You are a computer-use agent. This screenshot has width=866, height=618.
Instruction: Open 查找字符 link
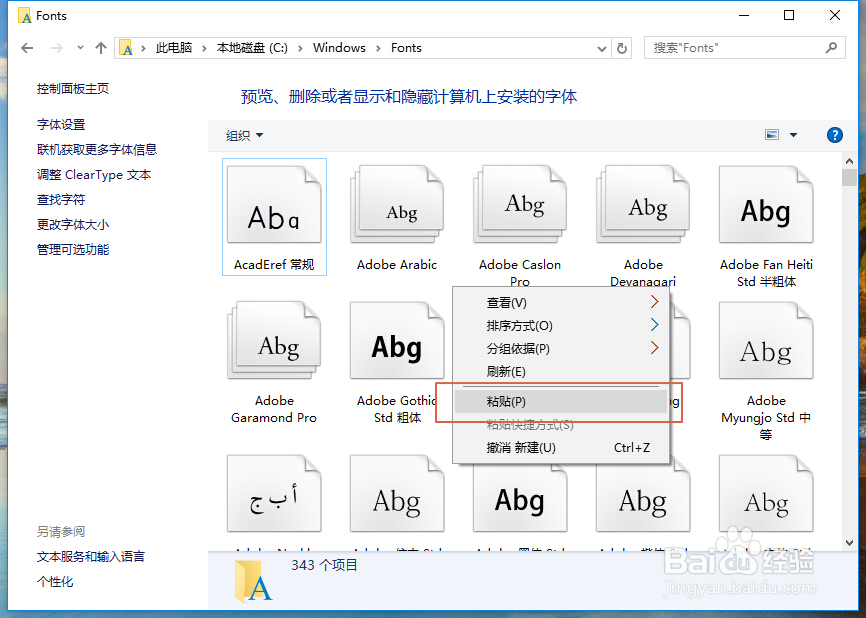(61, 199)
